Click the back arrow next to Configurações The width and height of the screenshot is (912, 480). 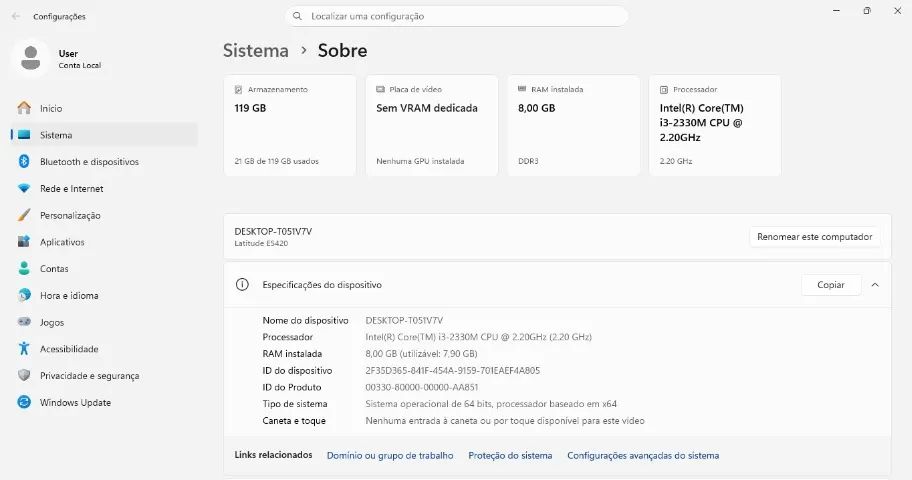point(16,16)
